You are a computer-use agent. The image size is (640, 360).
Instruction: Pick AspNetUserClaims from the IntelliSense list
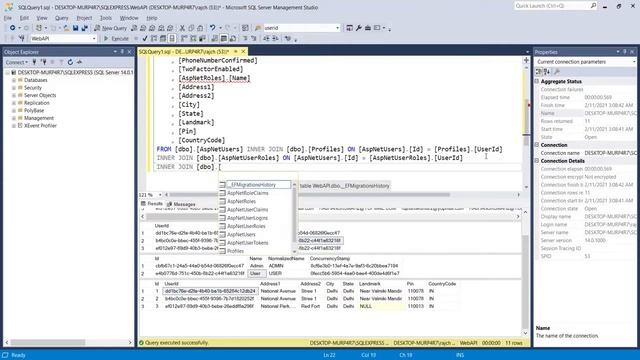[247, 209]
